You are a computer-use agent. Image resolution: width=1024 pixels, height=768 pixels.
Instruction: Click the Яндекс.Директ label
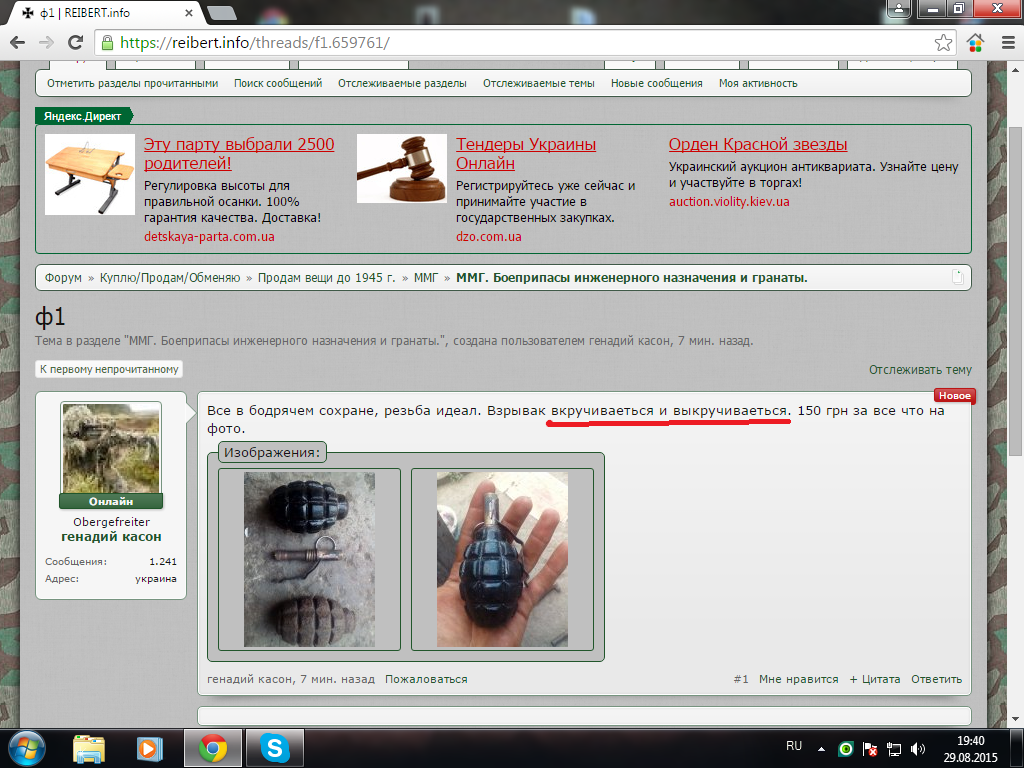pos(84,116)
